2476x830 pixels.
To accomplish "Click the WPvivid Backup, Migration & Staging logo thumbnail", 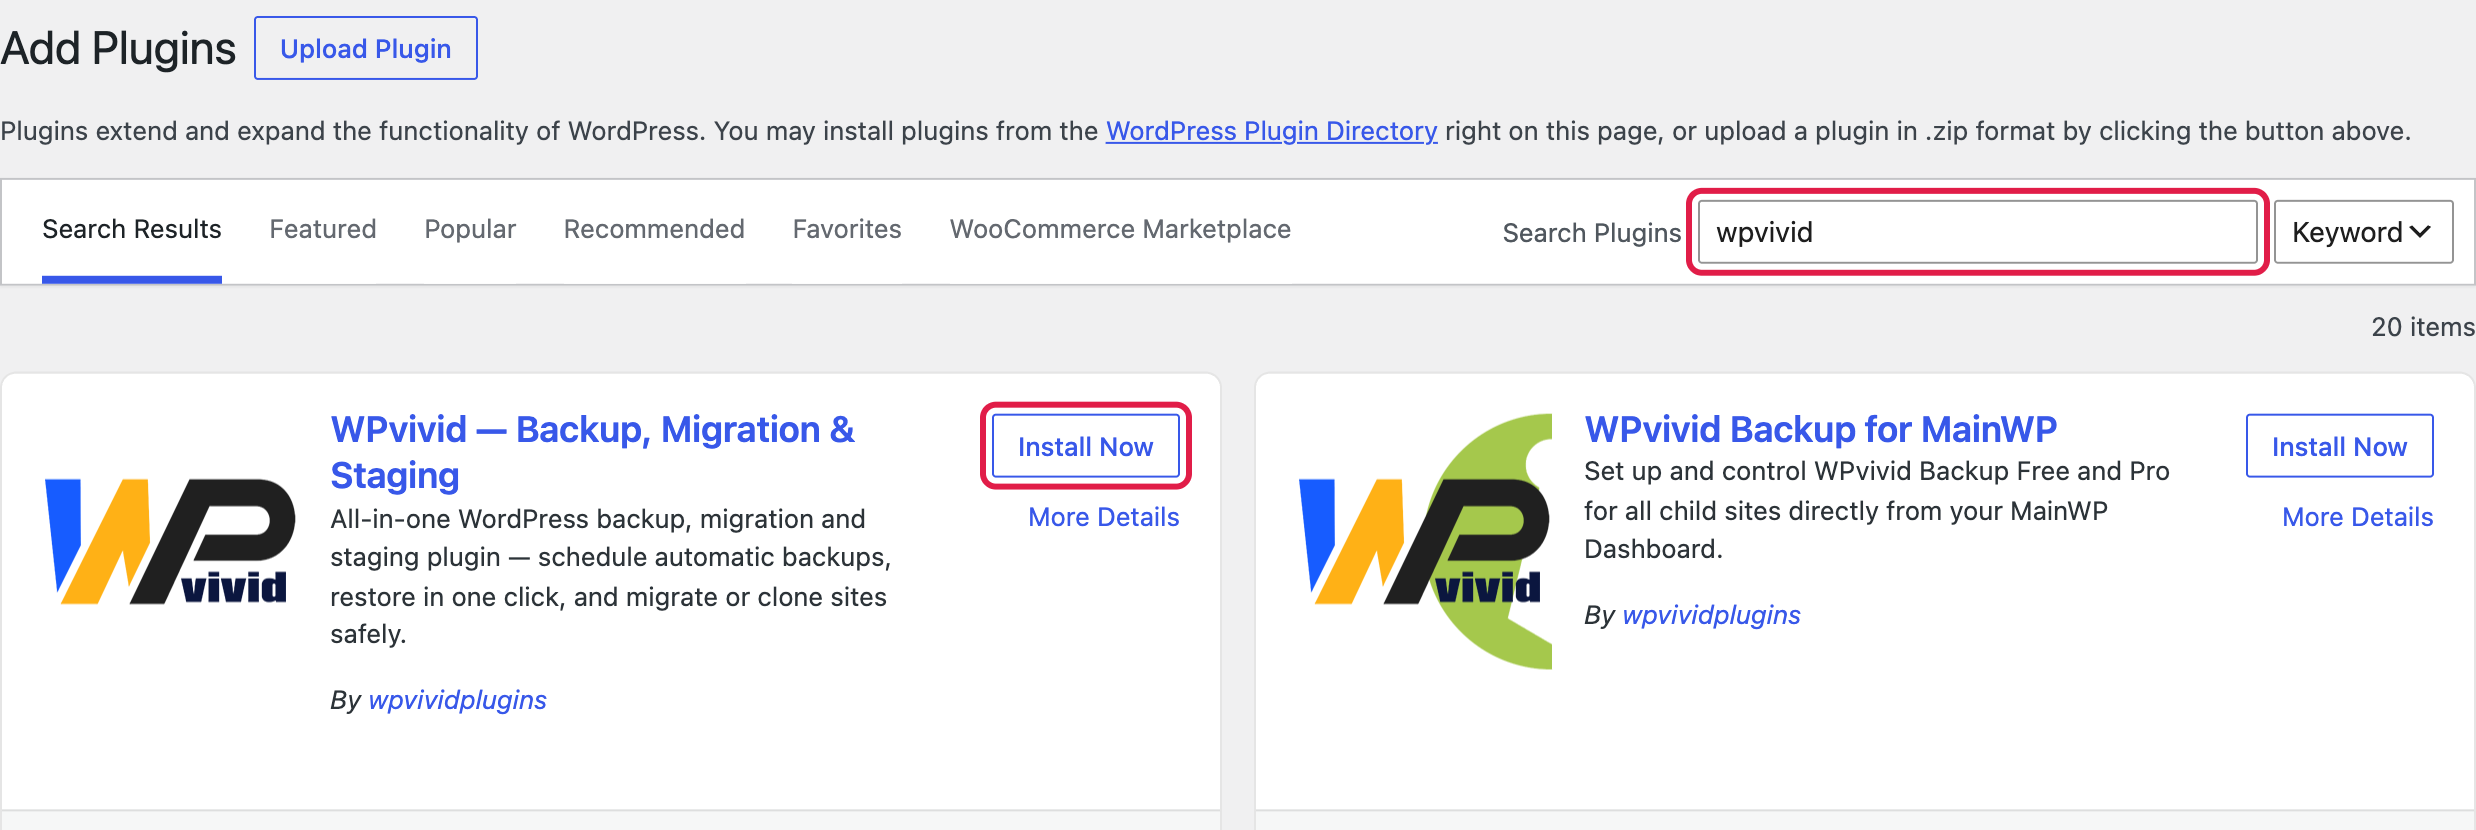I will pos(171,541).
